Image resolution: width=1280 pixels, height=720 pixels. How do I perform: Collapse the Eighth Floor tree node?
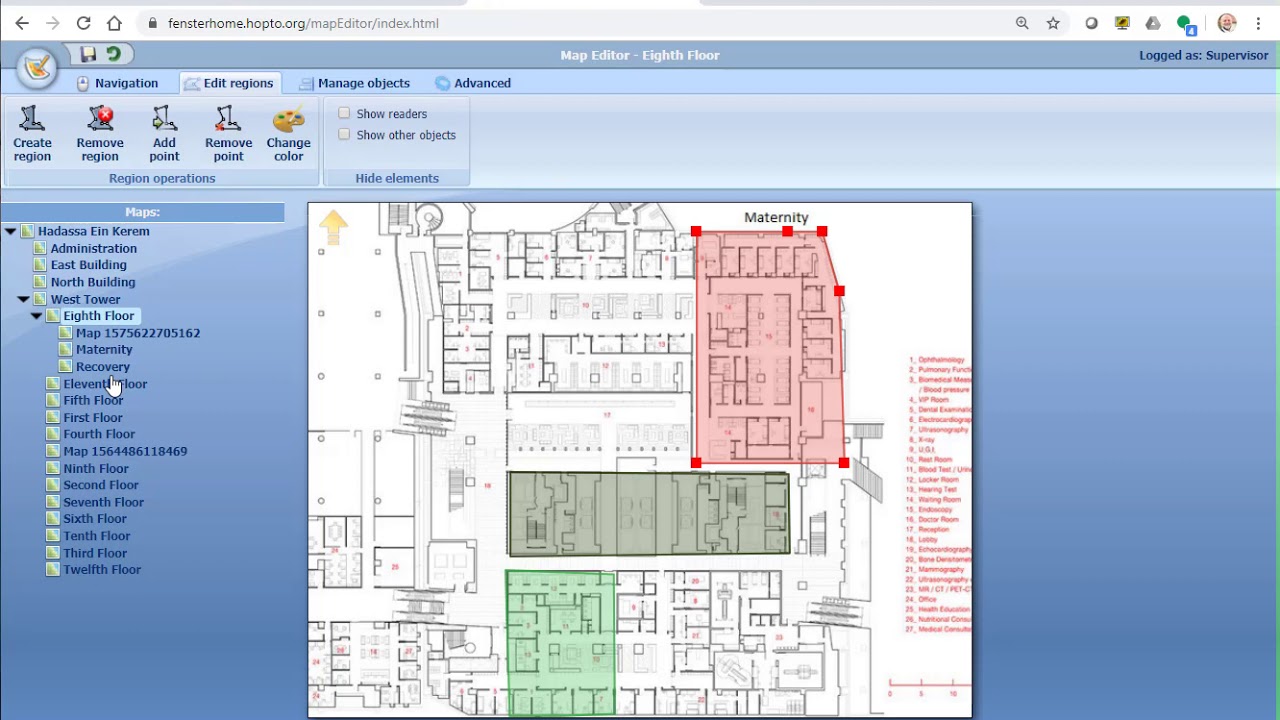(x=36, y=316)
